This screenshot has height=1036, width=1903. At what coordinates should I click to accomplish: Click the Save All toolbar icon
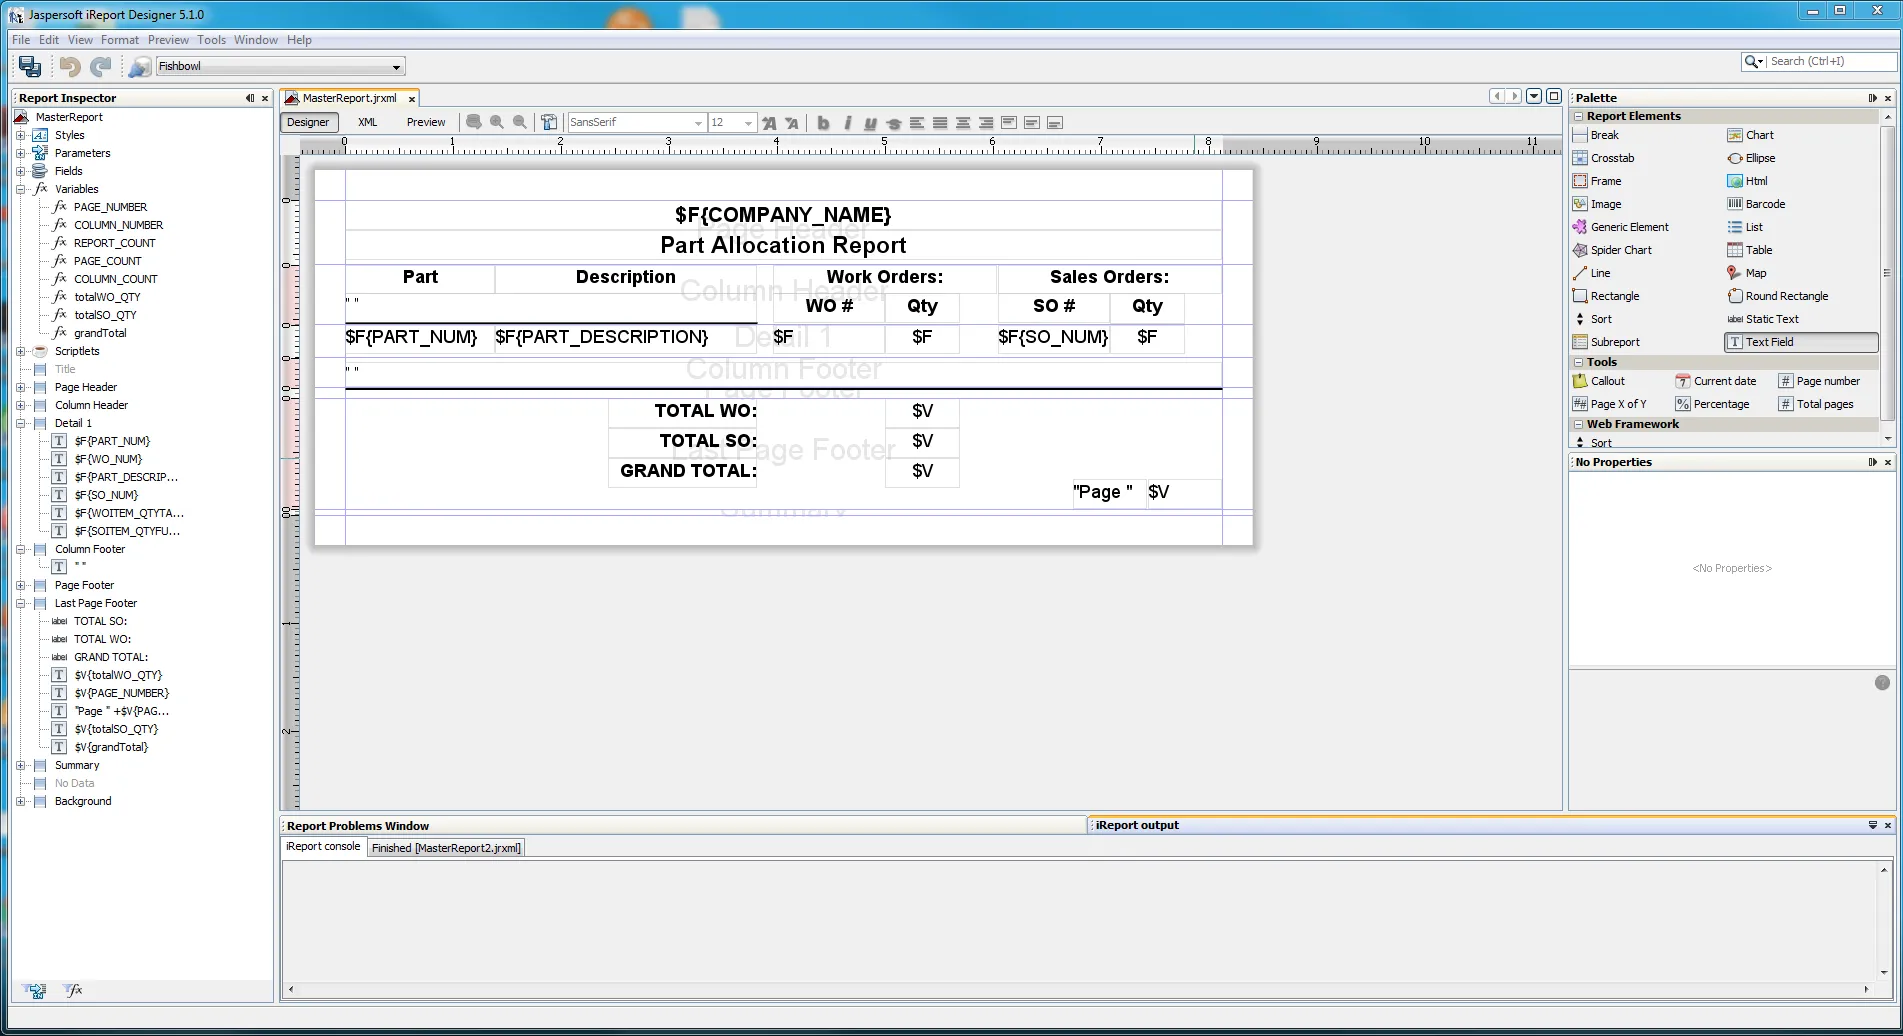pyautogui.click(x=30, y=66)
